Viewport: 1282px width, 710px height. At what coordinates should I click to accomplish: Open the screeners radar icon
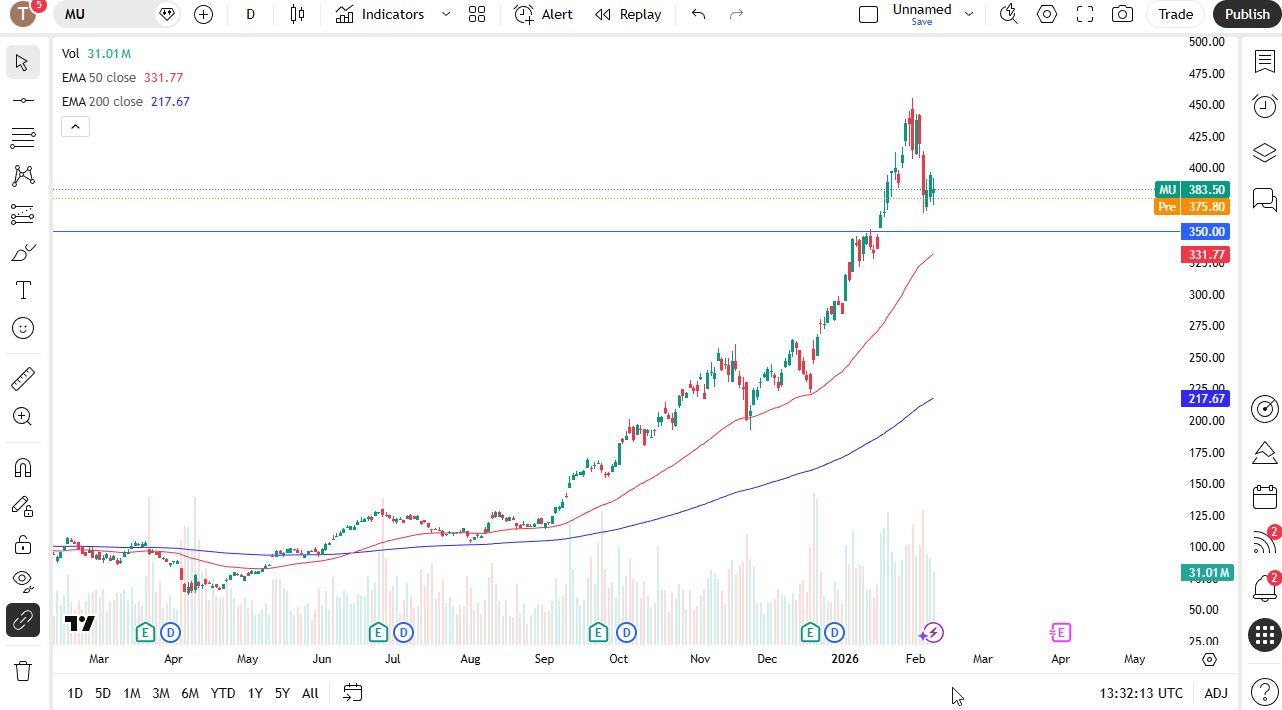(x=1265, y=408)
